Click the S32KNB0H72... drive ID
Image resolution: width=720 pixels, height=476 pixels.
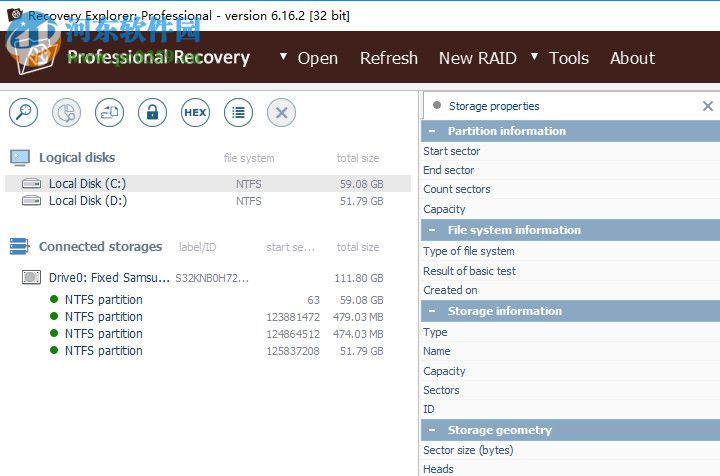click(x=212, y=278)
